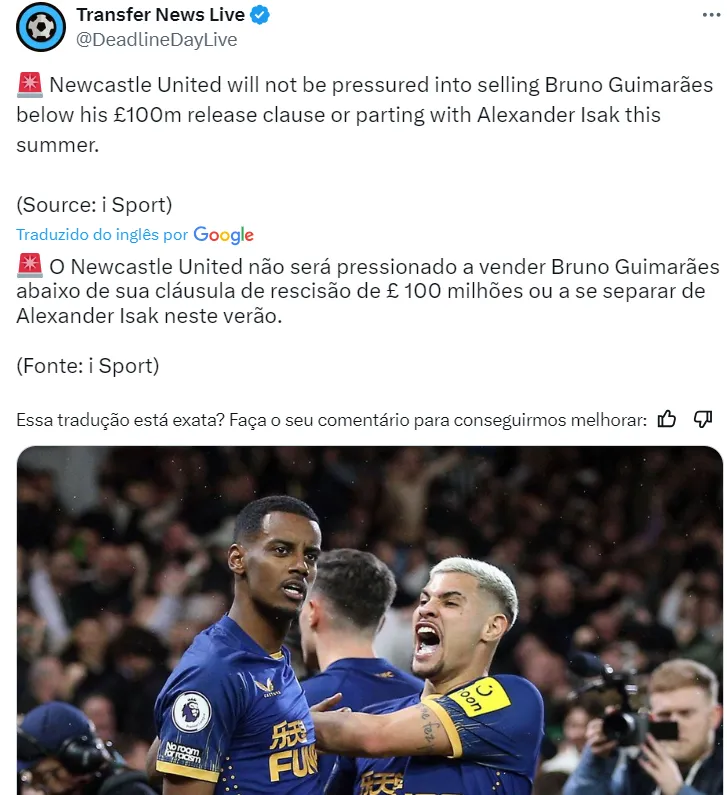
Task: Open Transfer News Live profile avatar
Action: (x=41, y=27)
